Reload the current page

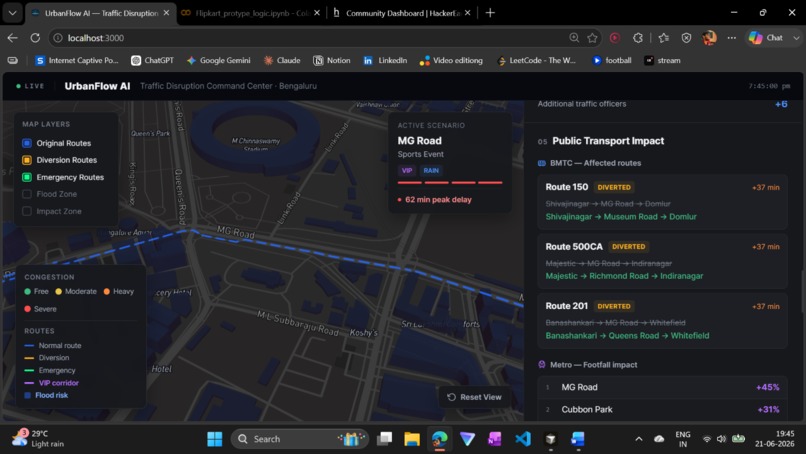pos(35,38)
